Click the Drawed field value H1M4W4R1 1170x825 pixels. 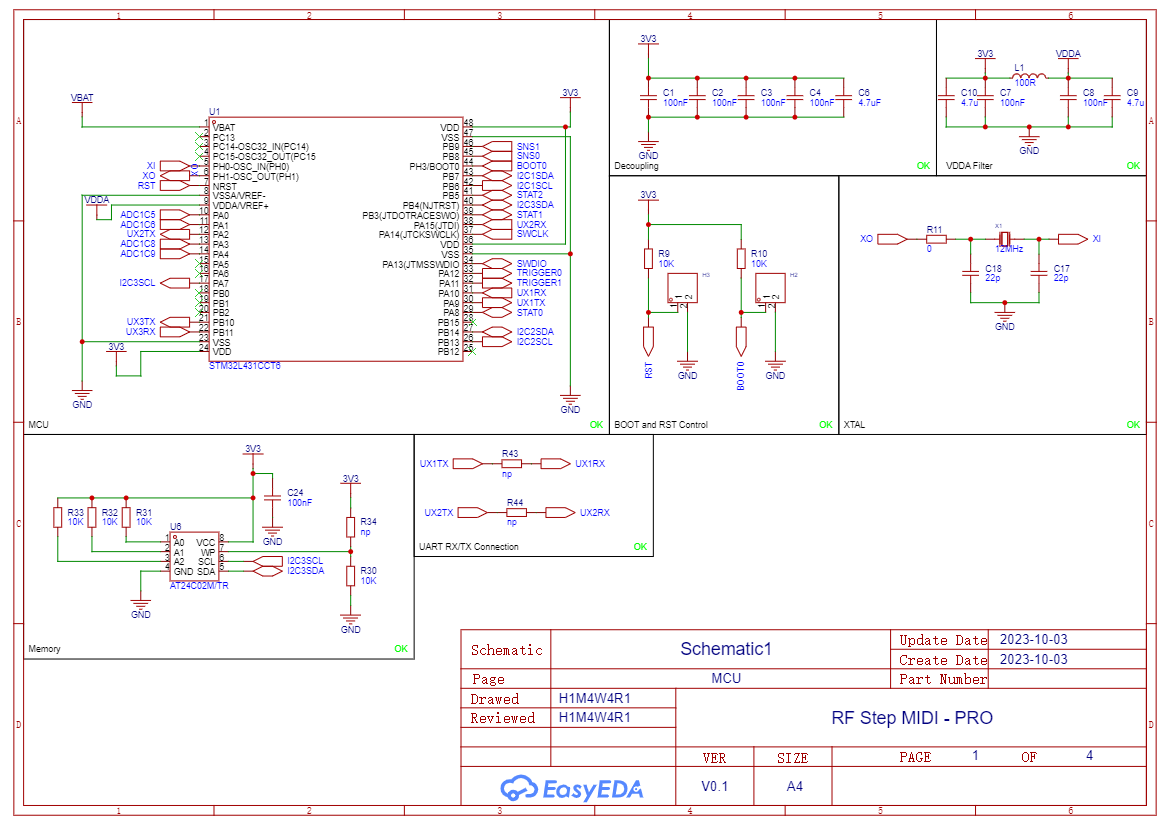[x=595, y=698]
